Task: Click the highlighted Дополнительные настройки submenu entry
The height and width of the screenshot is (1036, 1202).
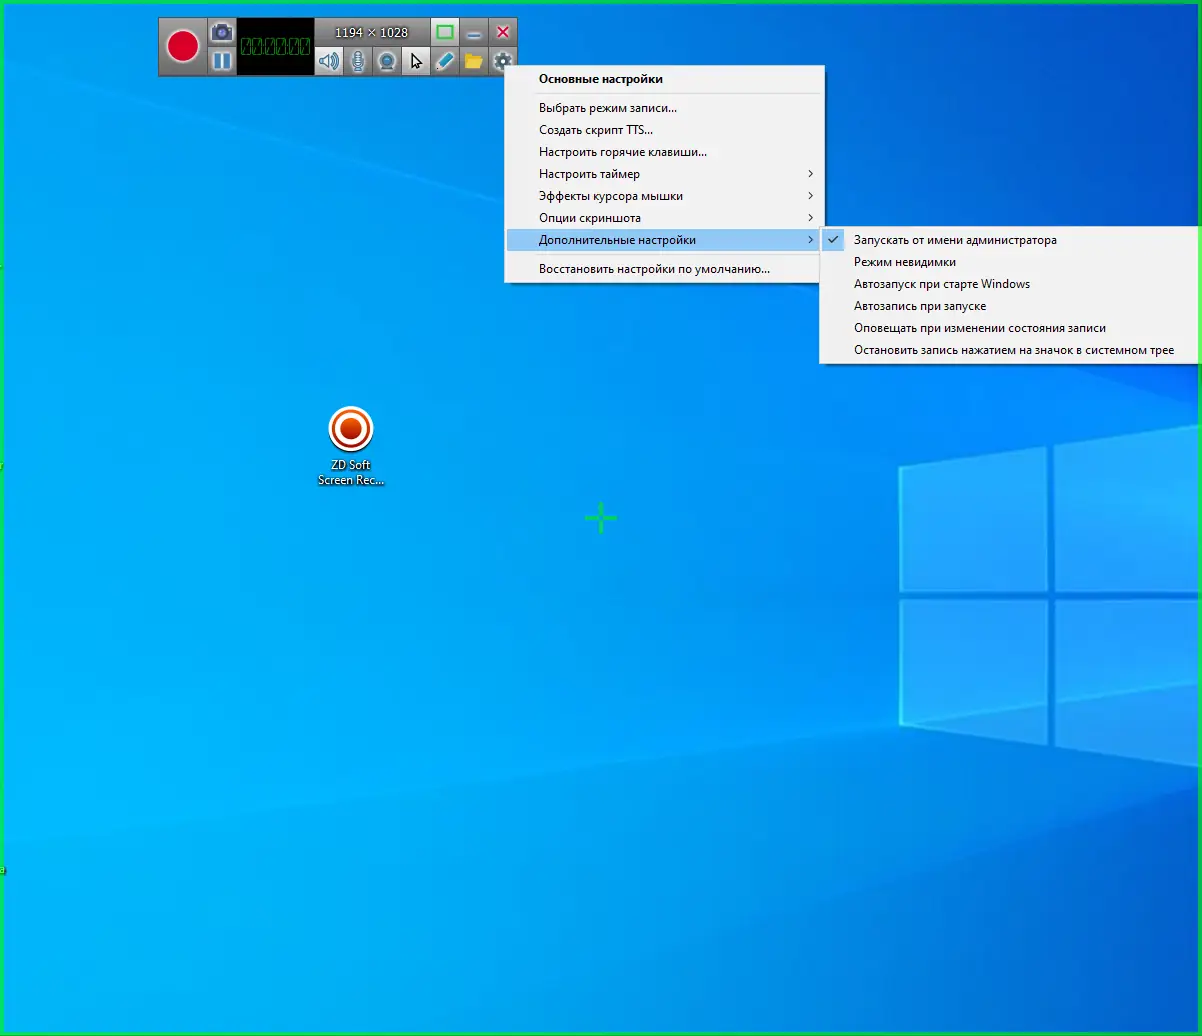Action: (665, 240)
